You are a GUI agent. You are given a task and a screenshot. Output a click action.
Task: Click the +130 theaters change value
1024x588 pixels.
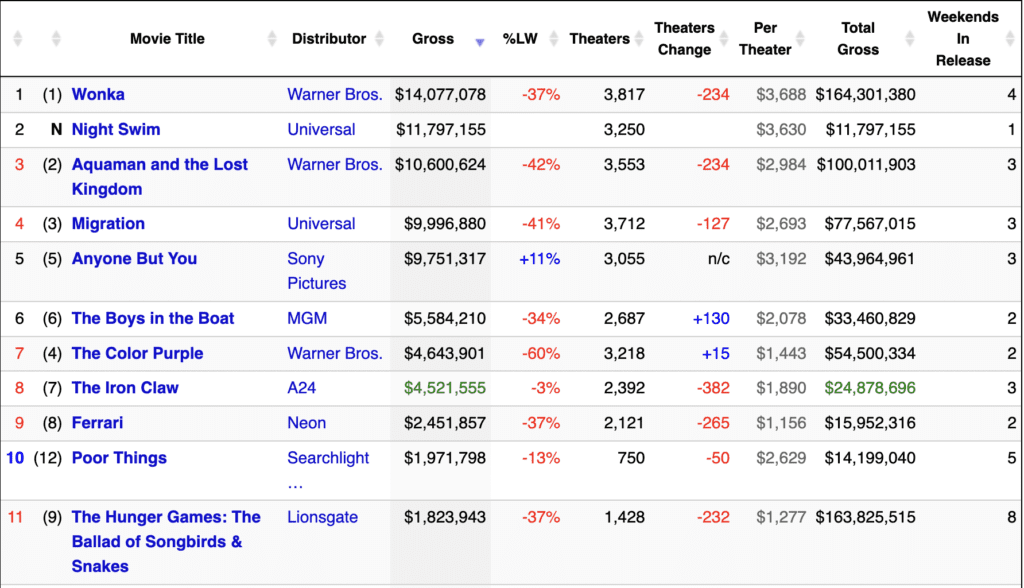tap(711, 318)
